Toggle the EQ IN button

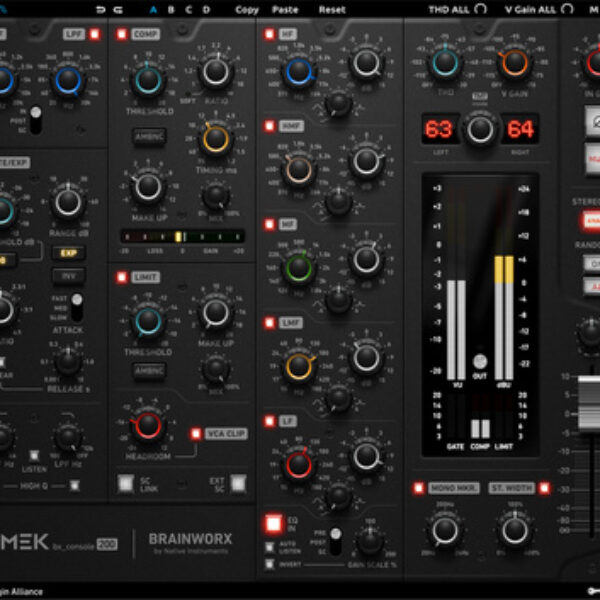[x=274, y=524]
